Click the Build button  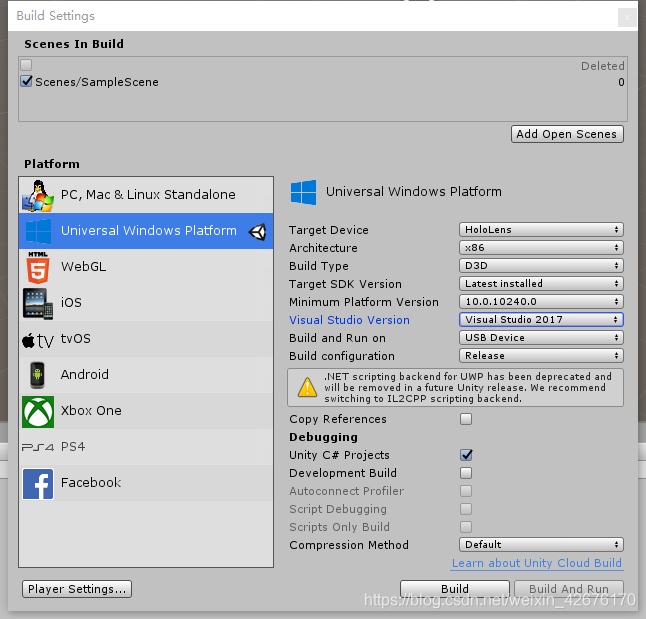click(x=455, y=589)
